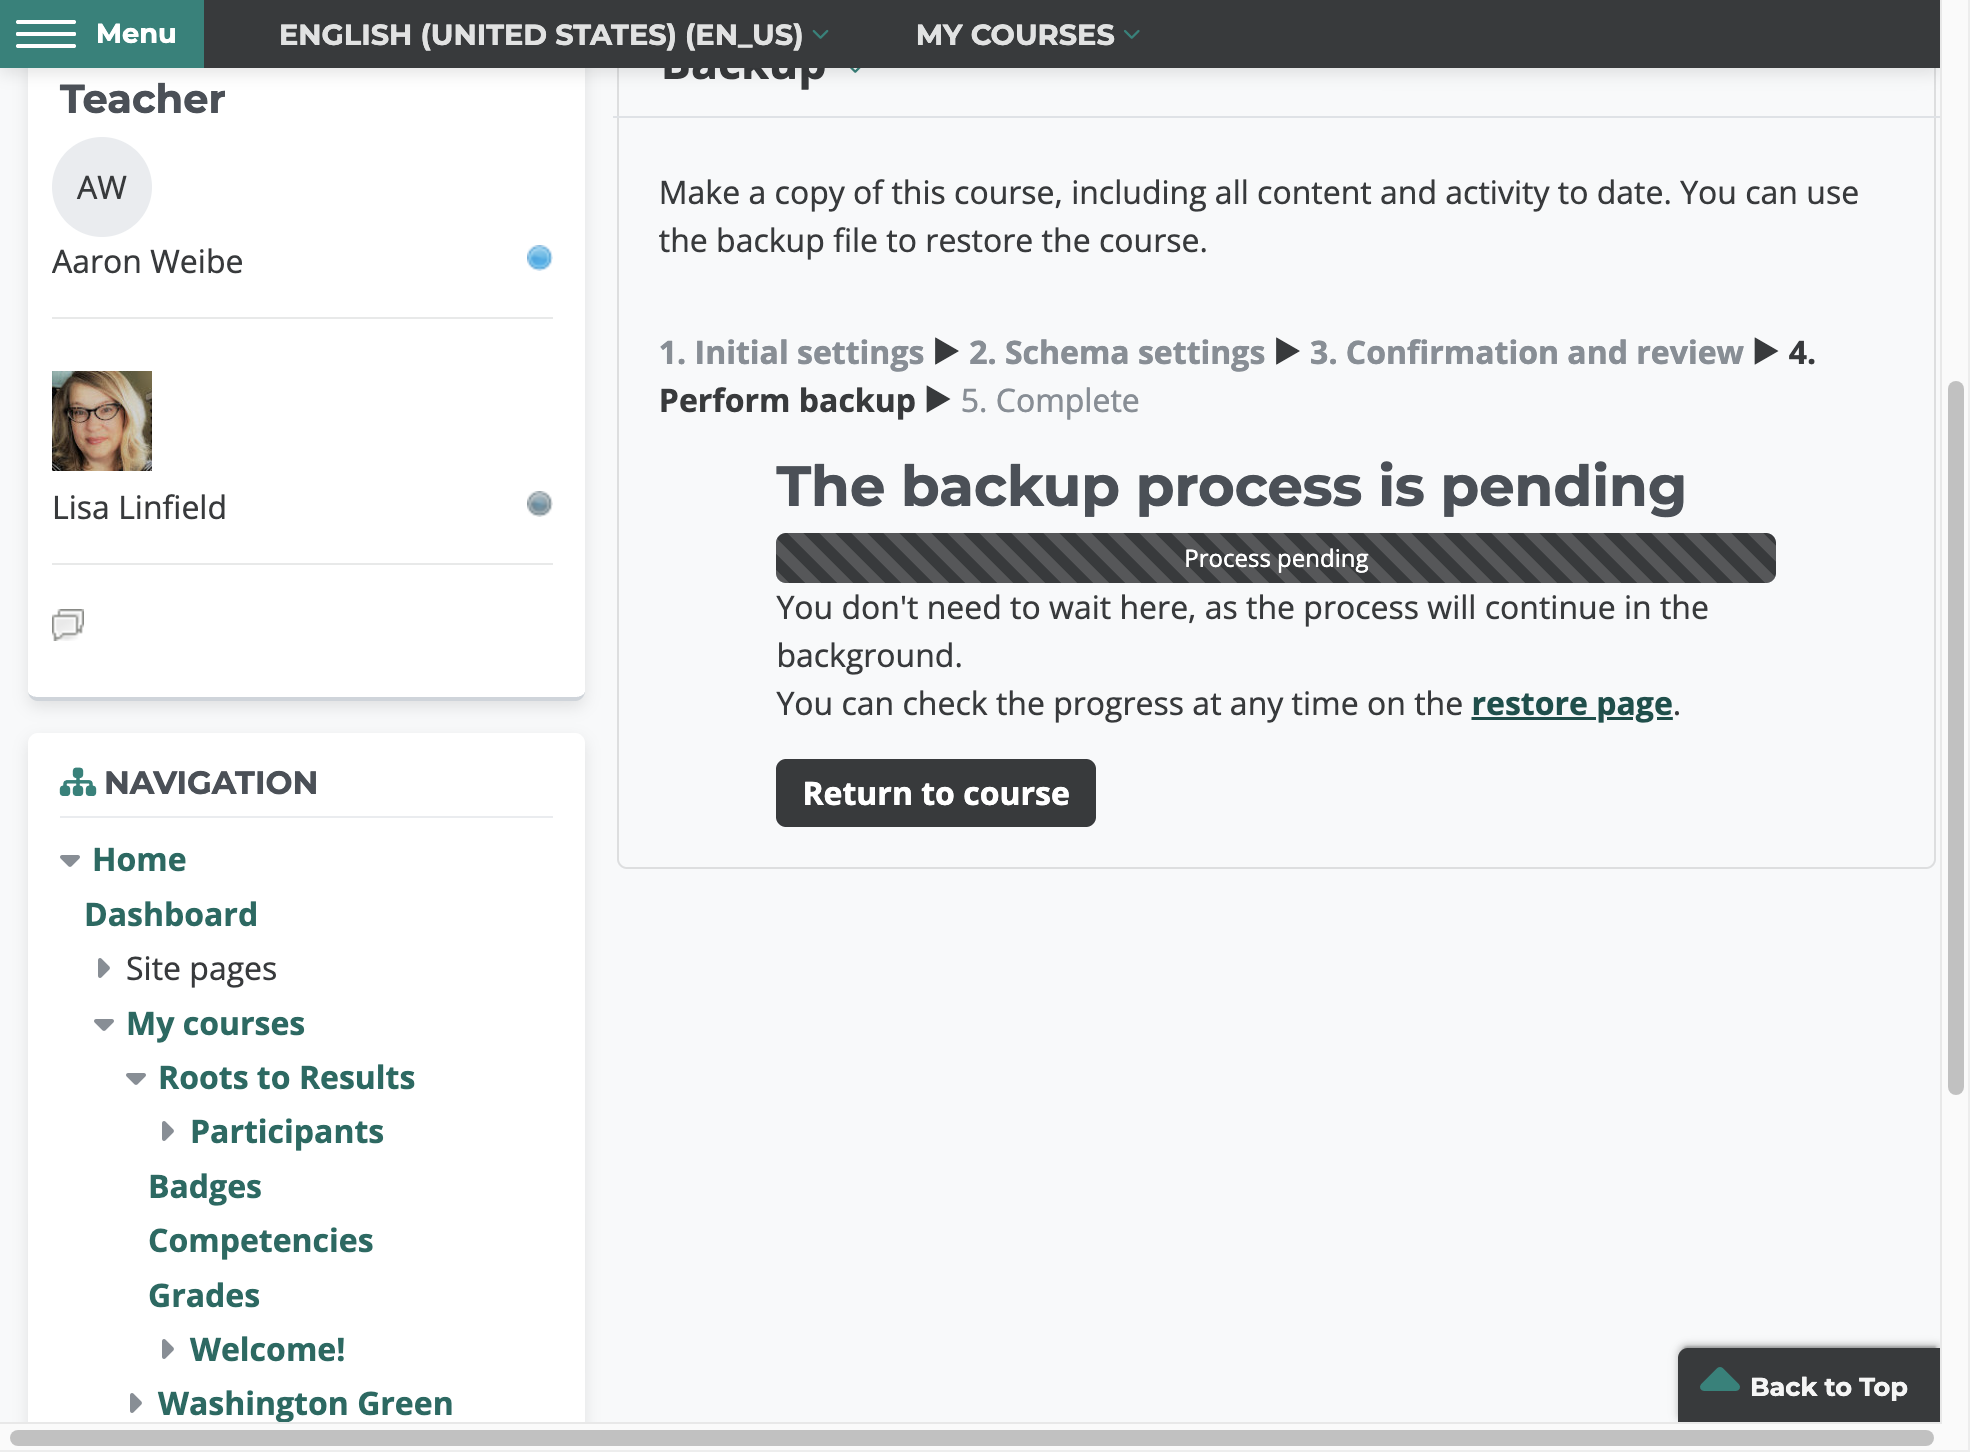The height and width of the screenshot is (1452, 1970).
Task: Open the Welcome! section link
Action: [x=268, y=1349]
